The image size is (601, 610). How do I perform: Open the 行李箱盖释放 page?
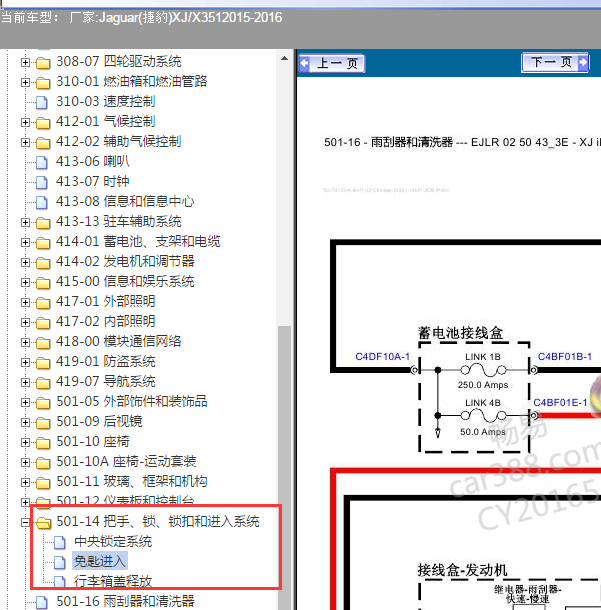113,581
